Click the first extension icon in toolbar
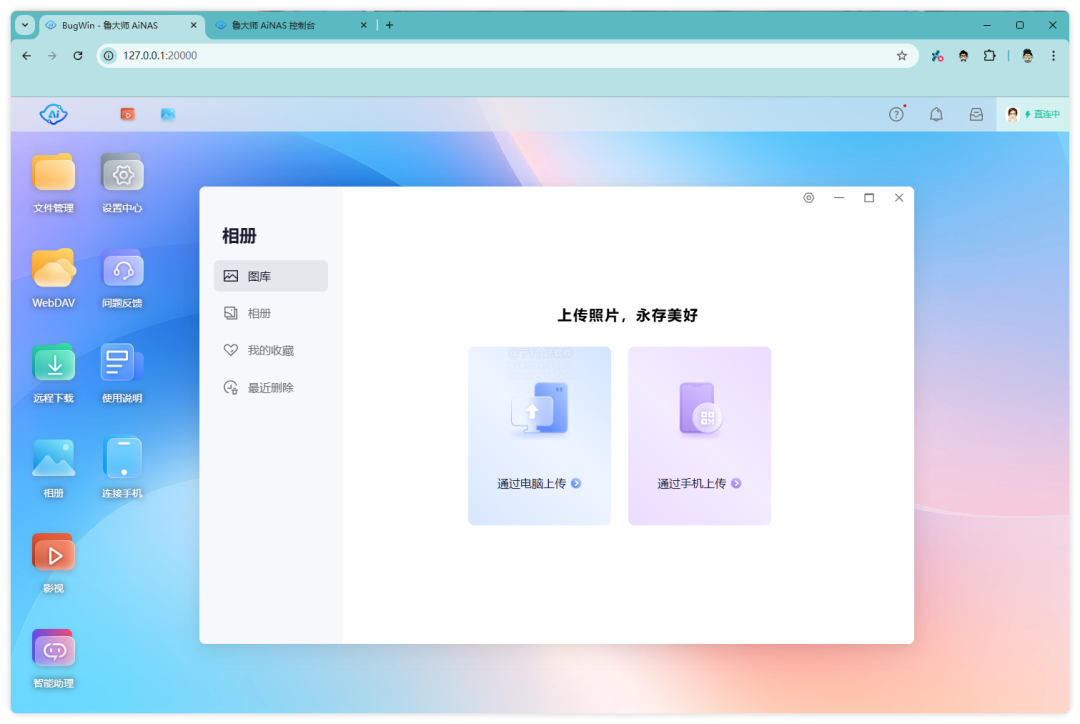The image size is (1080, 724). coord(937,56)
